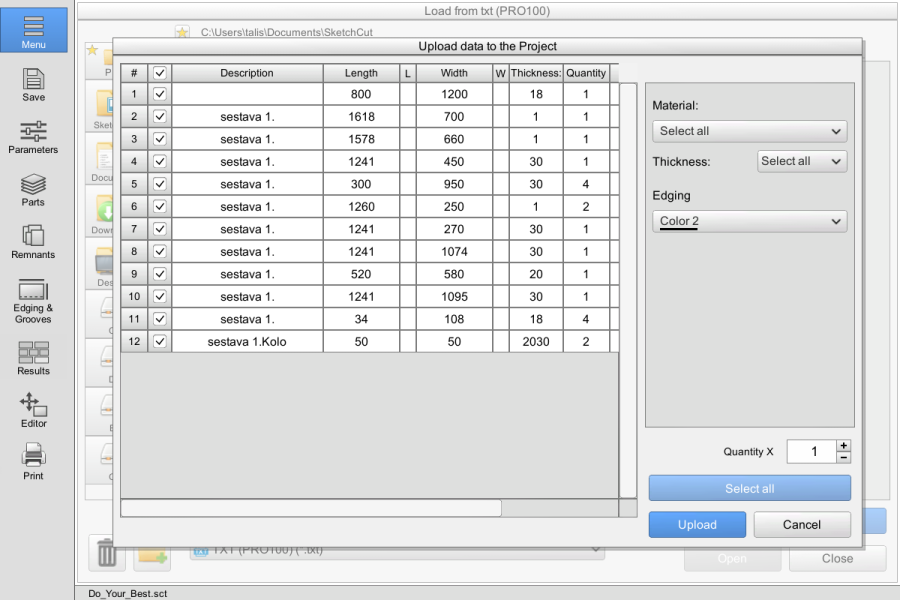Expand the Material dropdown

(750, 131)
